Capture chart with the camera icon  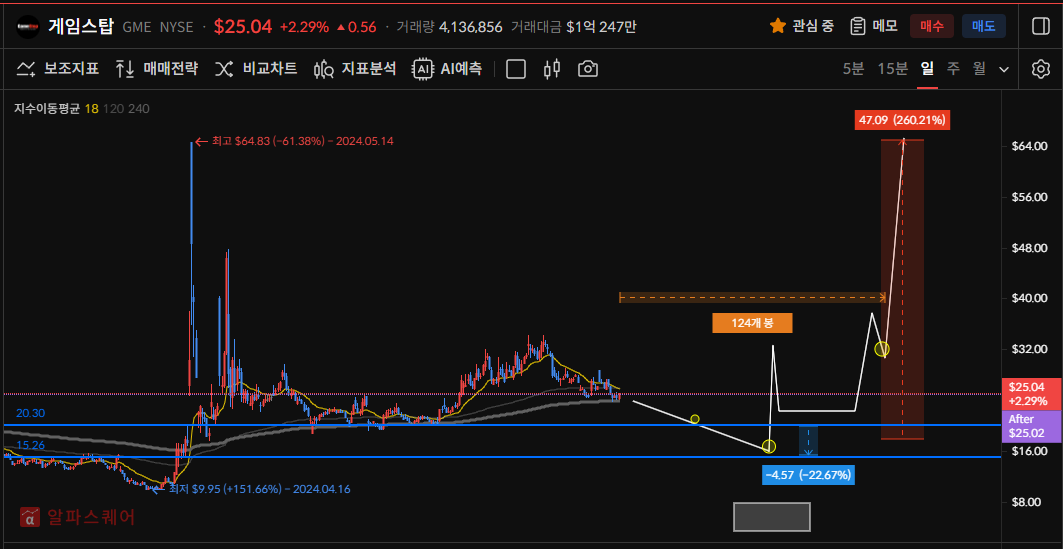pos(588,68)
